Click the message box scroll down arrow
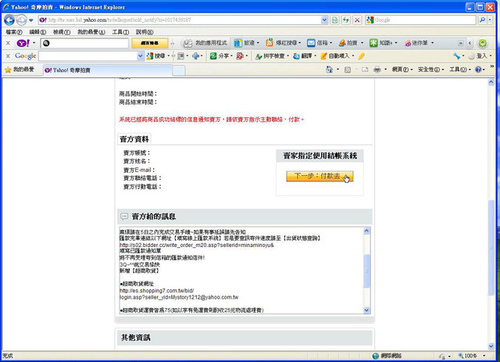500x362 pixels. tap(366, 310)
